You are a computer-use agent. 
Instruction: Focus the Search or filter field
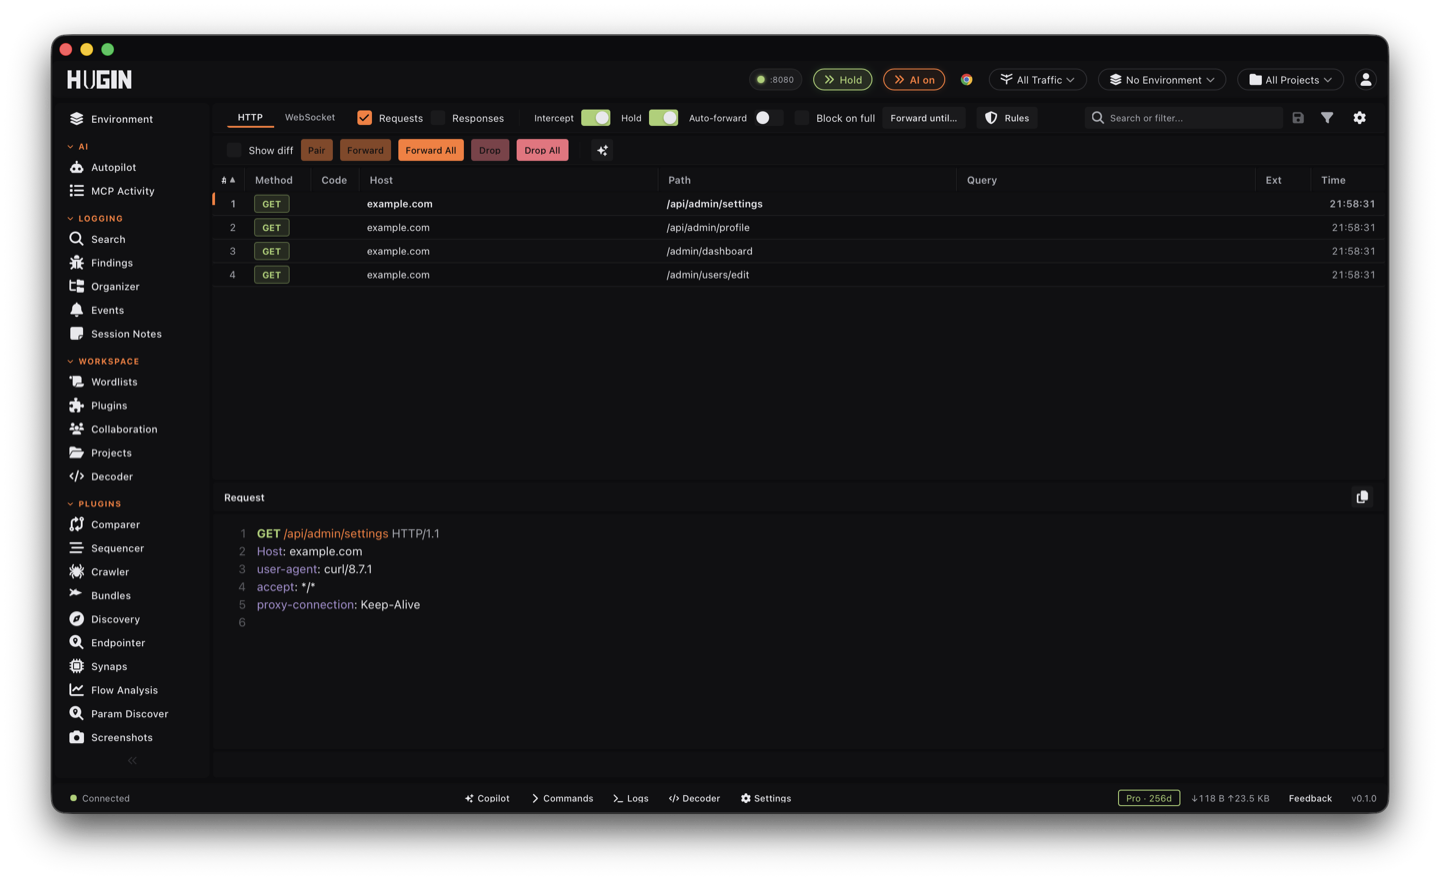1184,118
